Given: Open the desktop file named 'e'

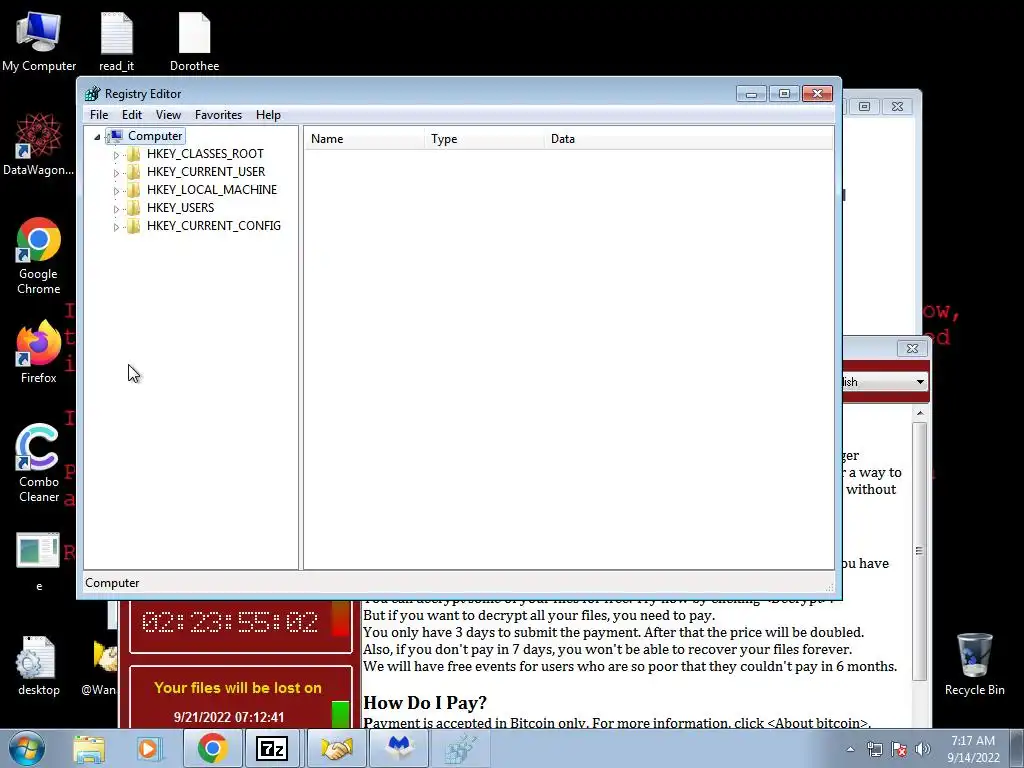Looking at the screenshot, I should [x=38, y=560].
